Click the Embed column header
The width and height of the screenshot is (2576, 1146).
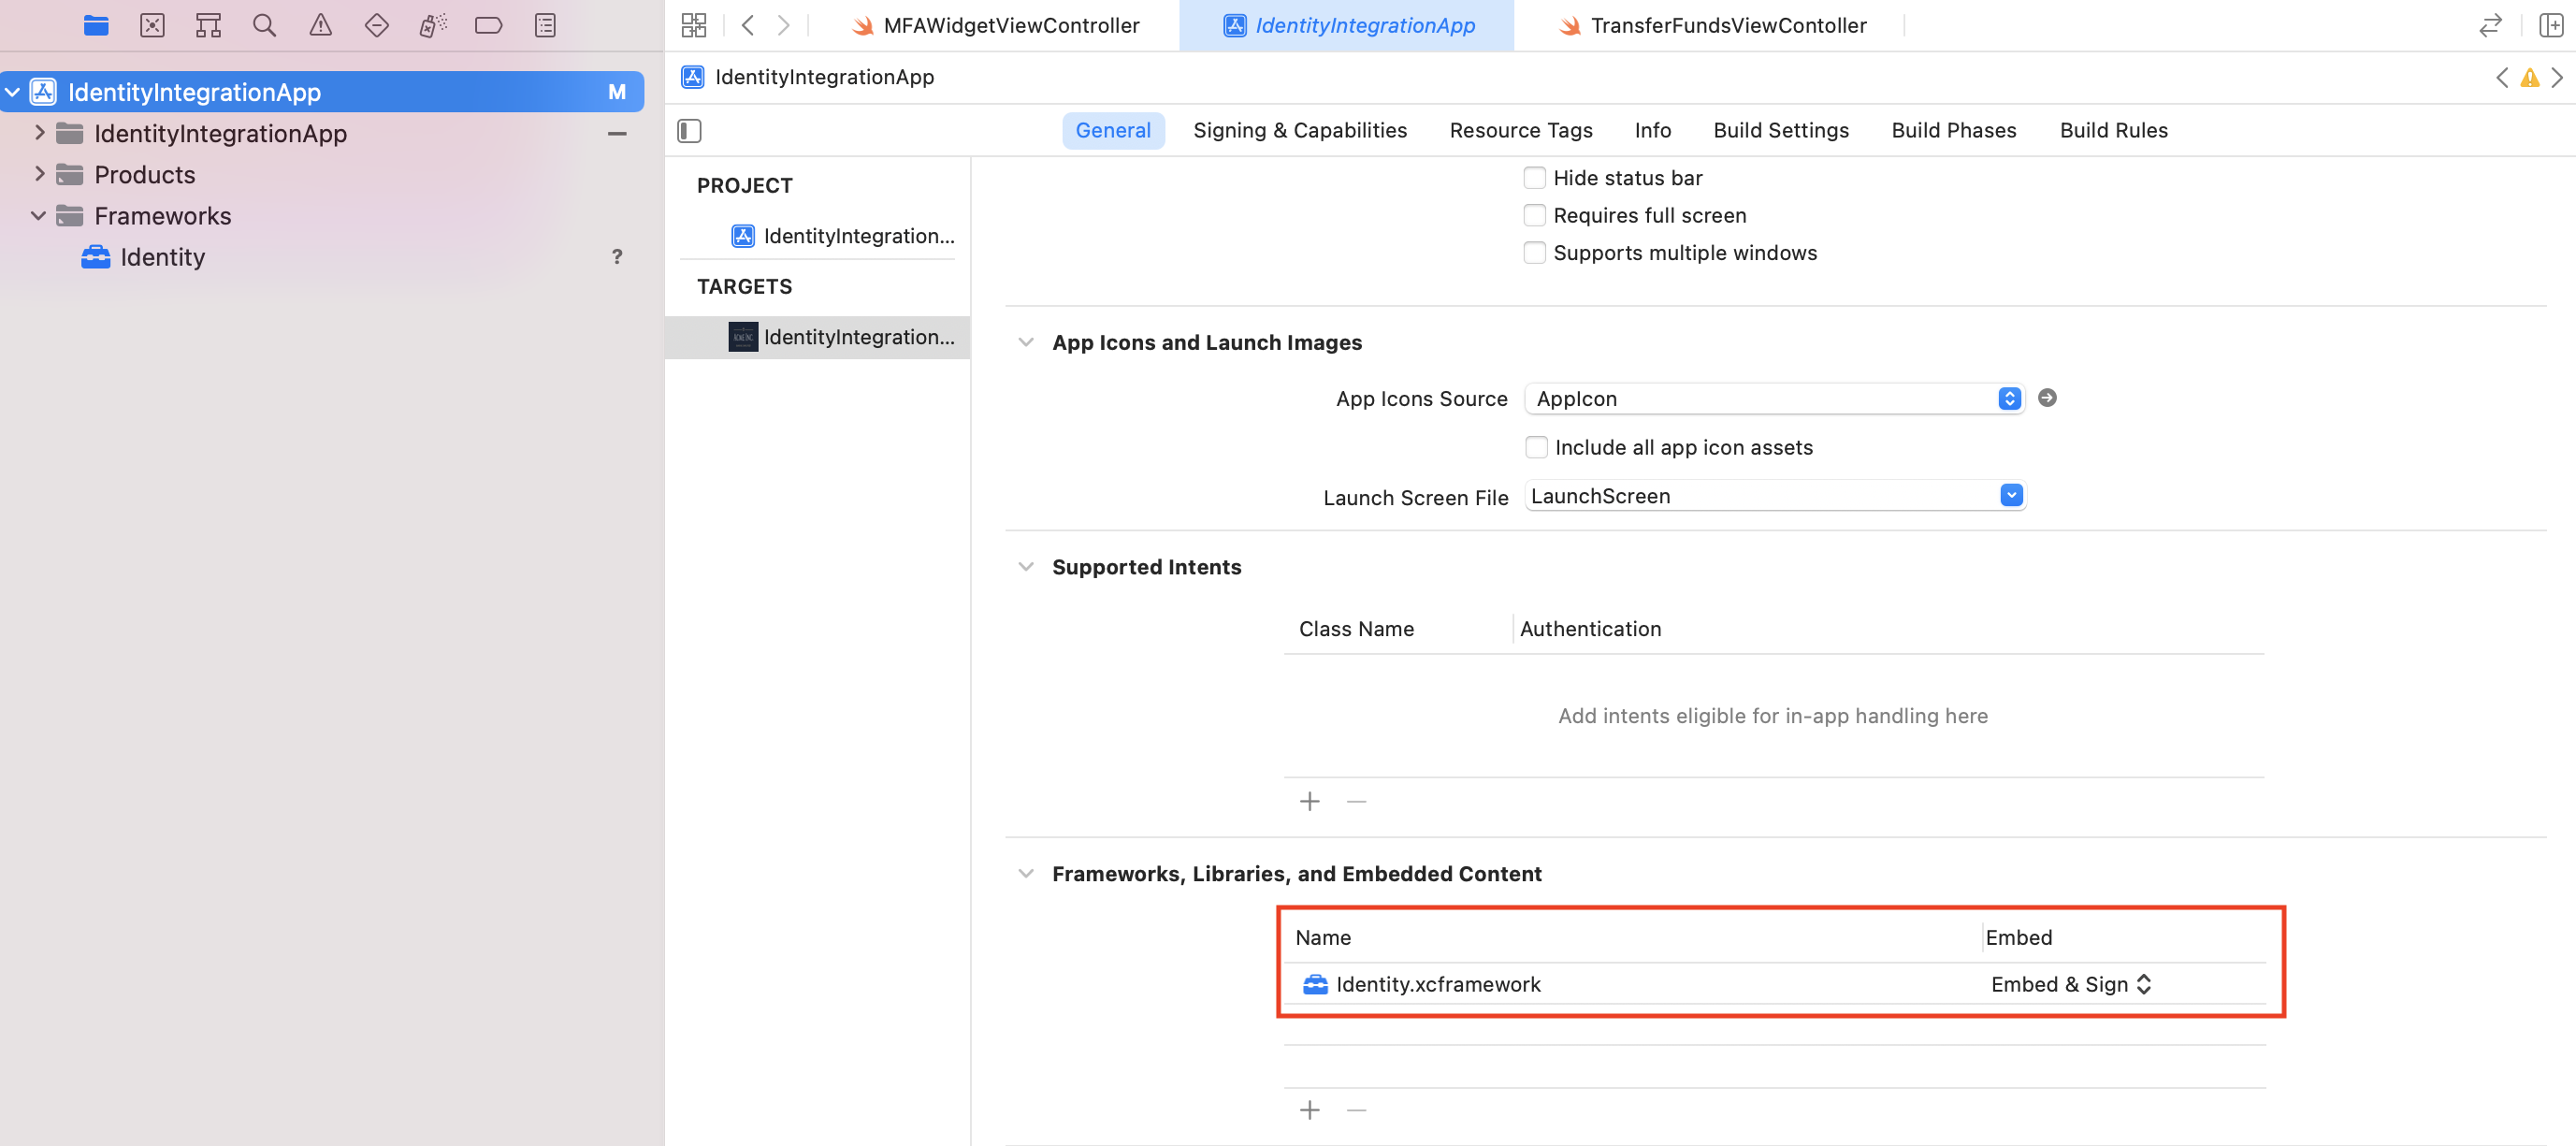point(2018,937)
